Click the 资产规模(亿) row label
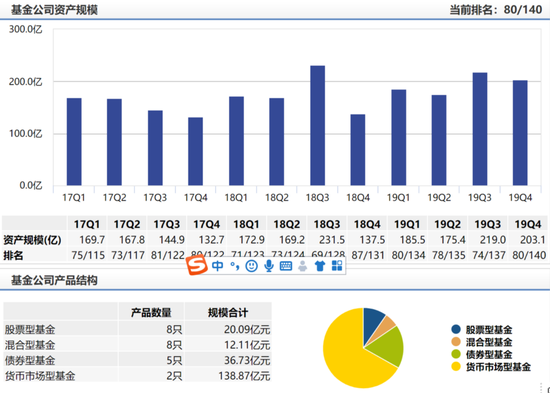The width and height of the screenshot is (550, 393). (32, 240)
